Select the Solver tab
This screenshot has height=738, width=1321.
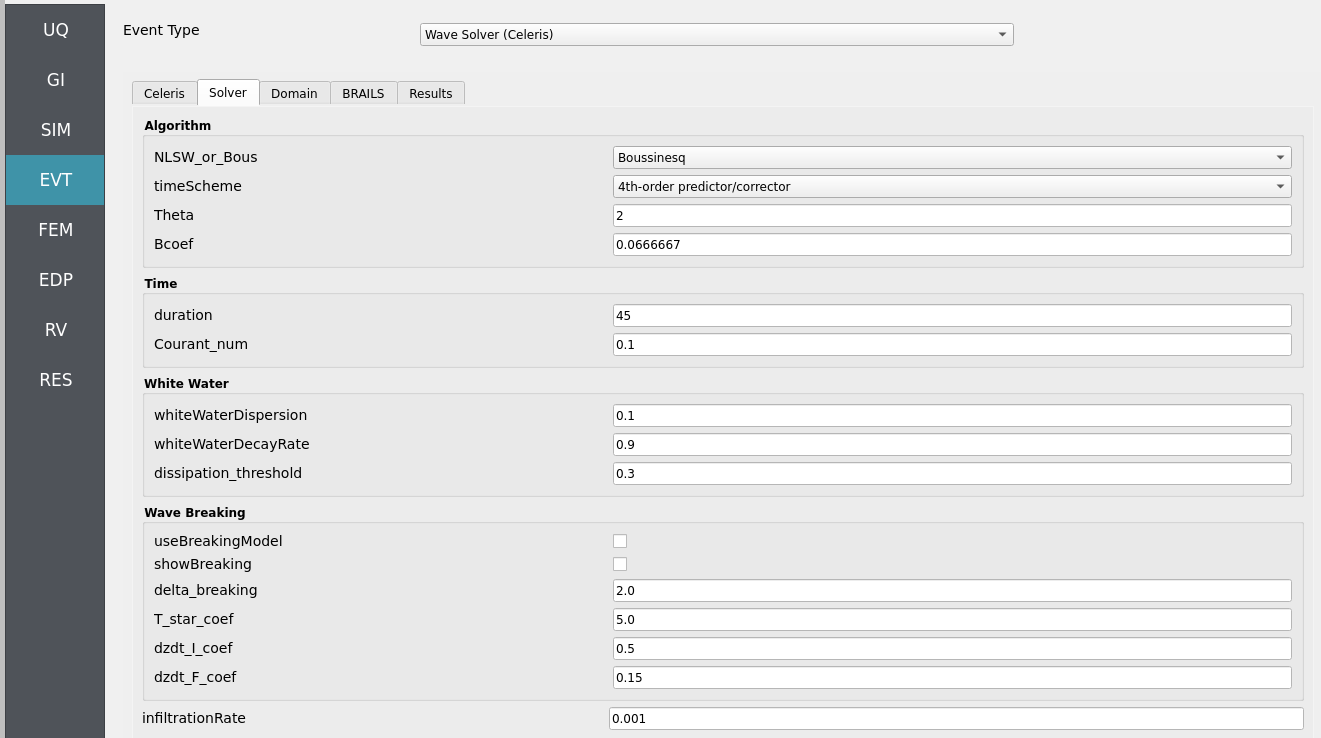228,92
